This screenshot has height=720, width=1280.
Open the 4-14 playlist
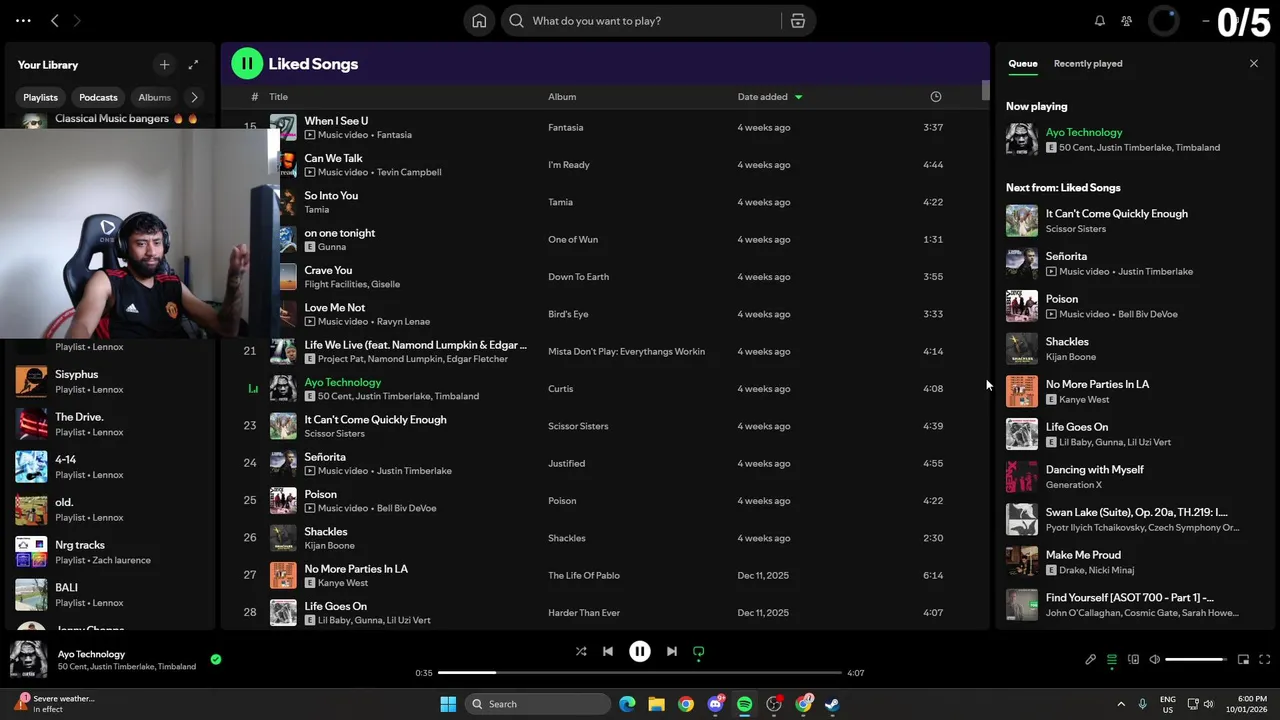coord(110,467)
